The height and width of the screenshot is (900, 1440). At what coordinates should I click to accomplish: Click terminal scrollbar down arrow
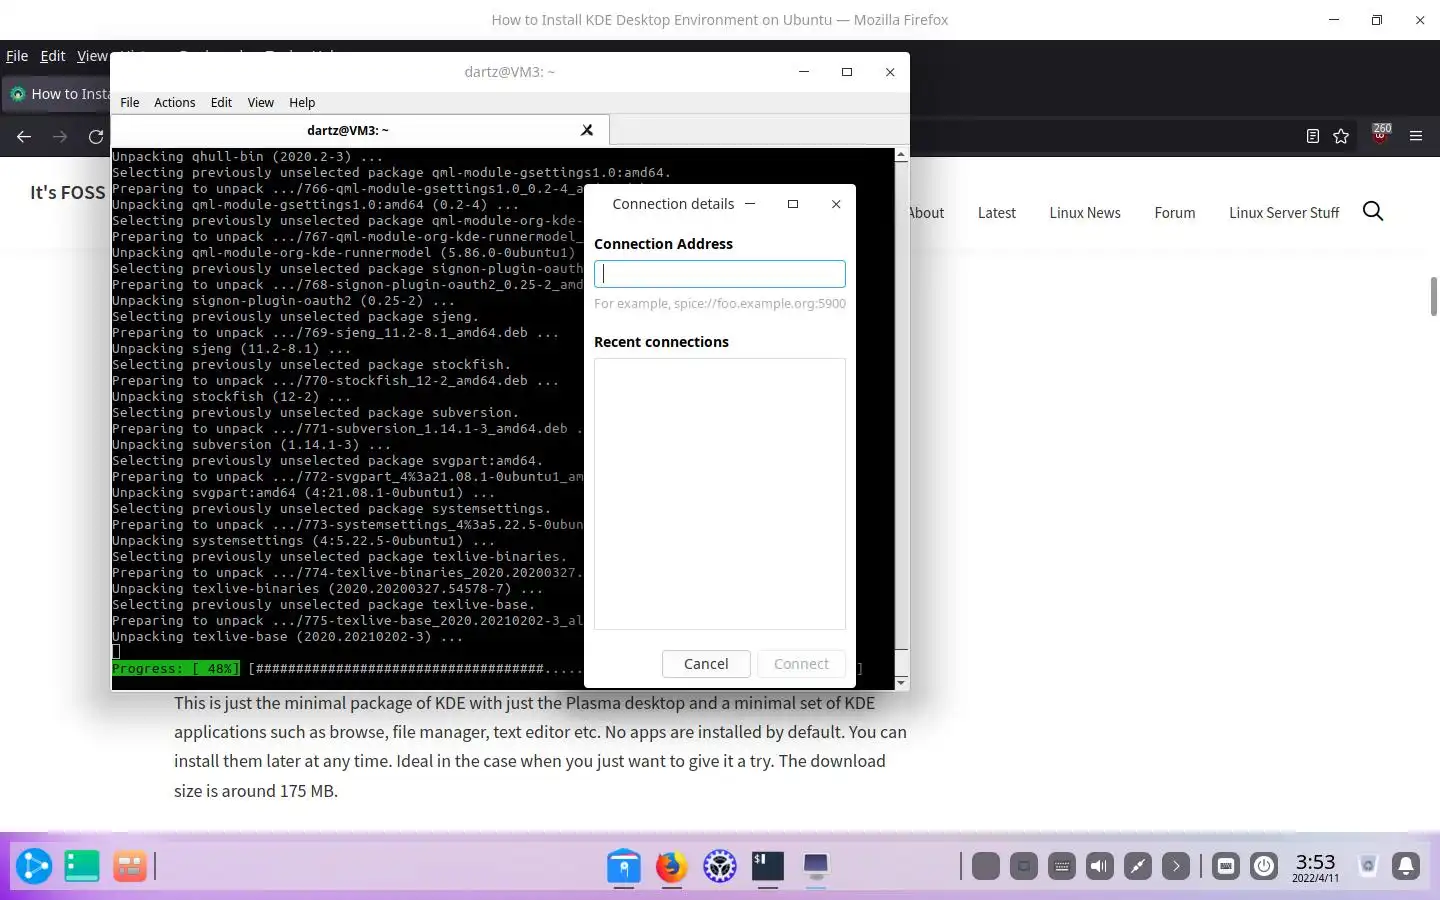tap(901, 682)
